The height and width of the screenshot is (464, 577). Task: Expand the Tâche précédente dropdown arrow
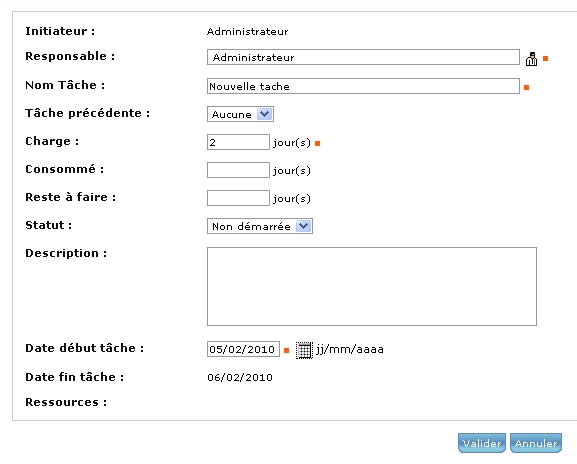coord(264,114)
